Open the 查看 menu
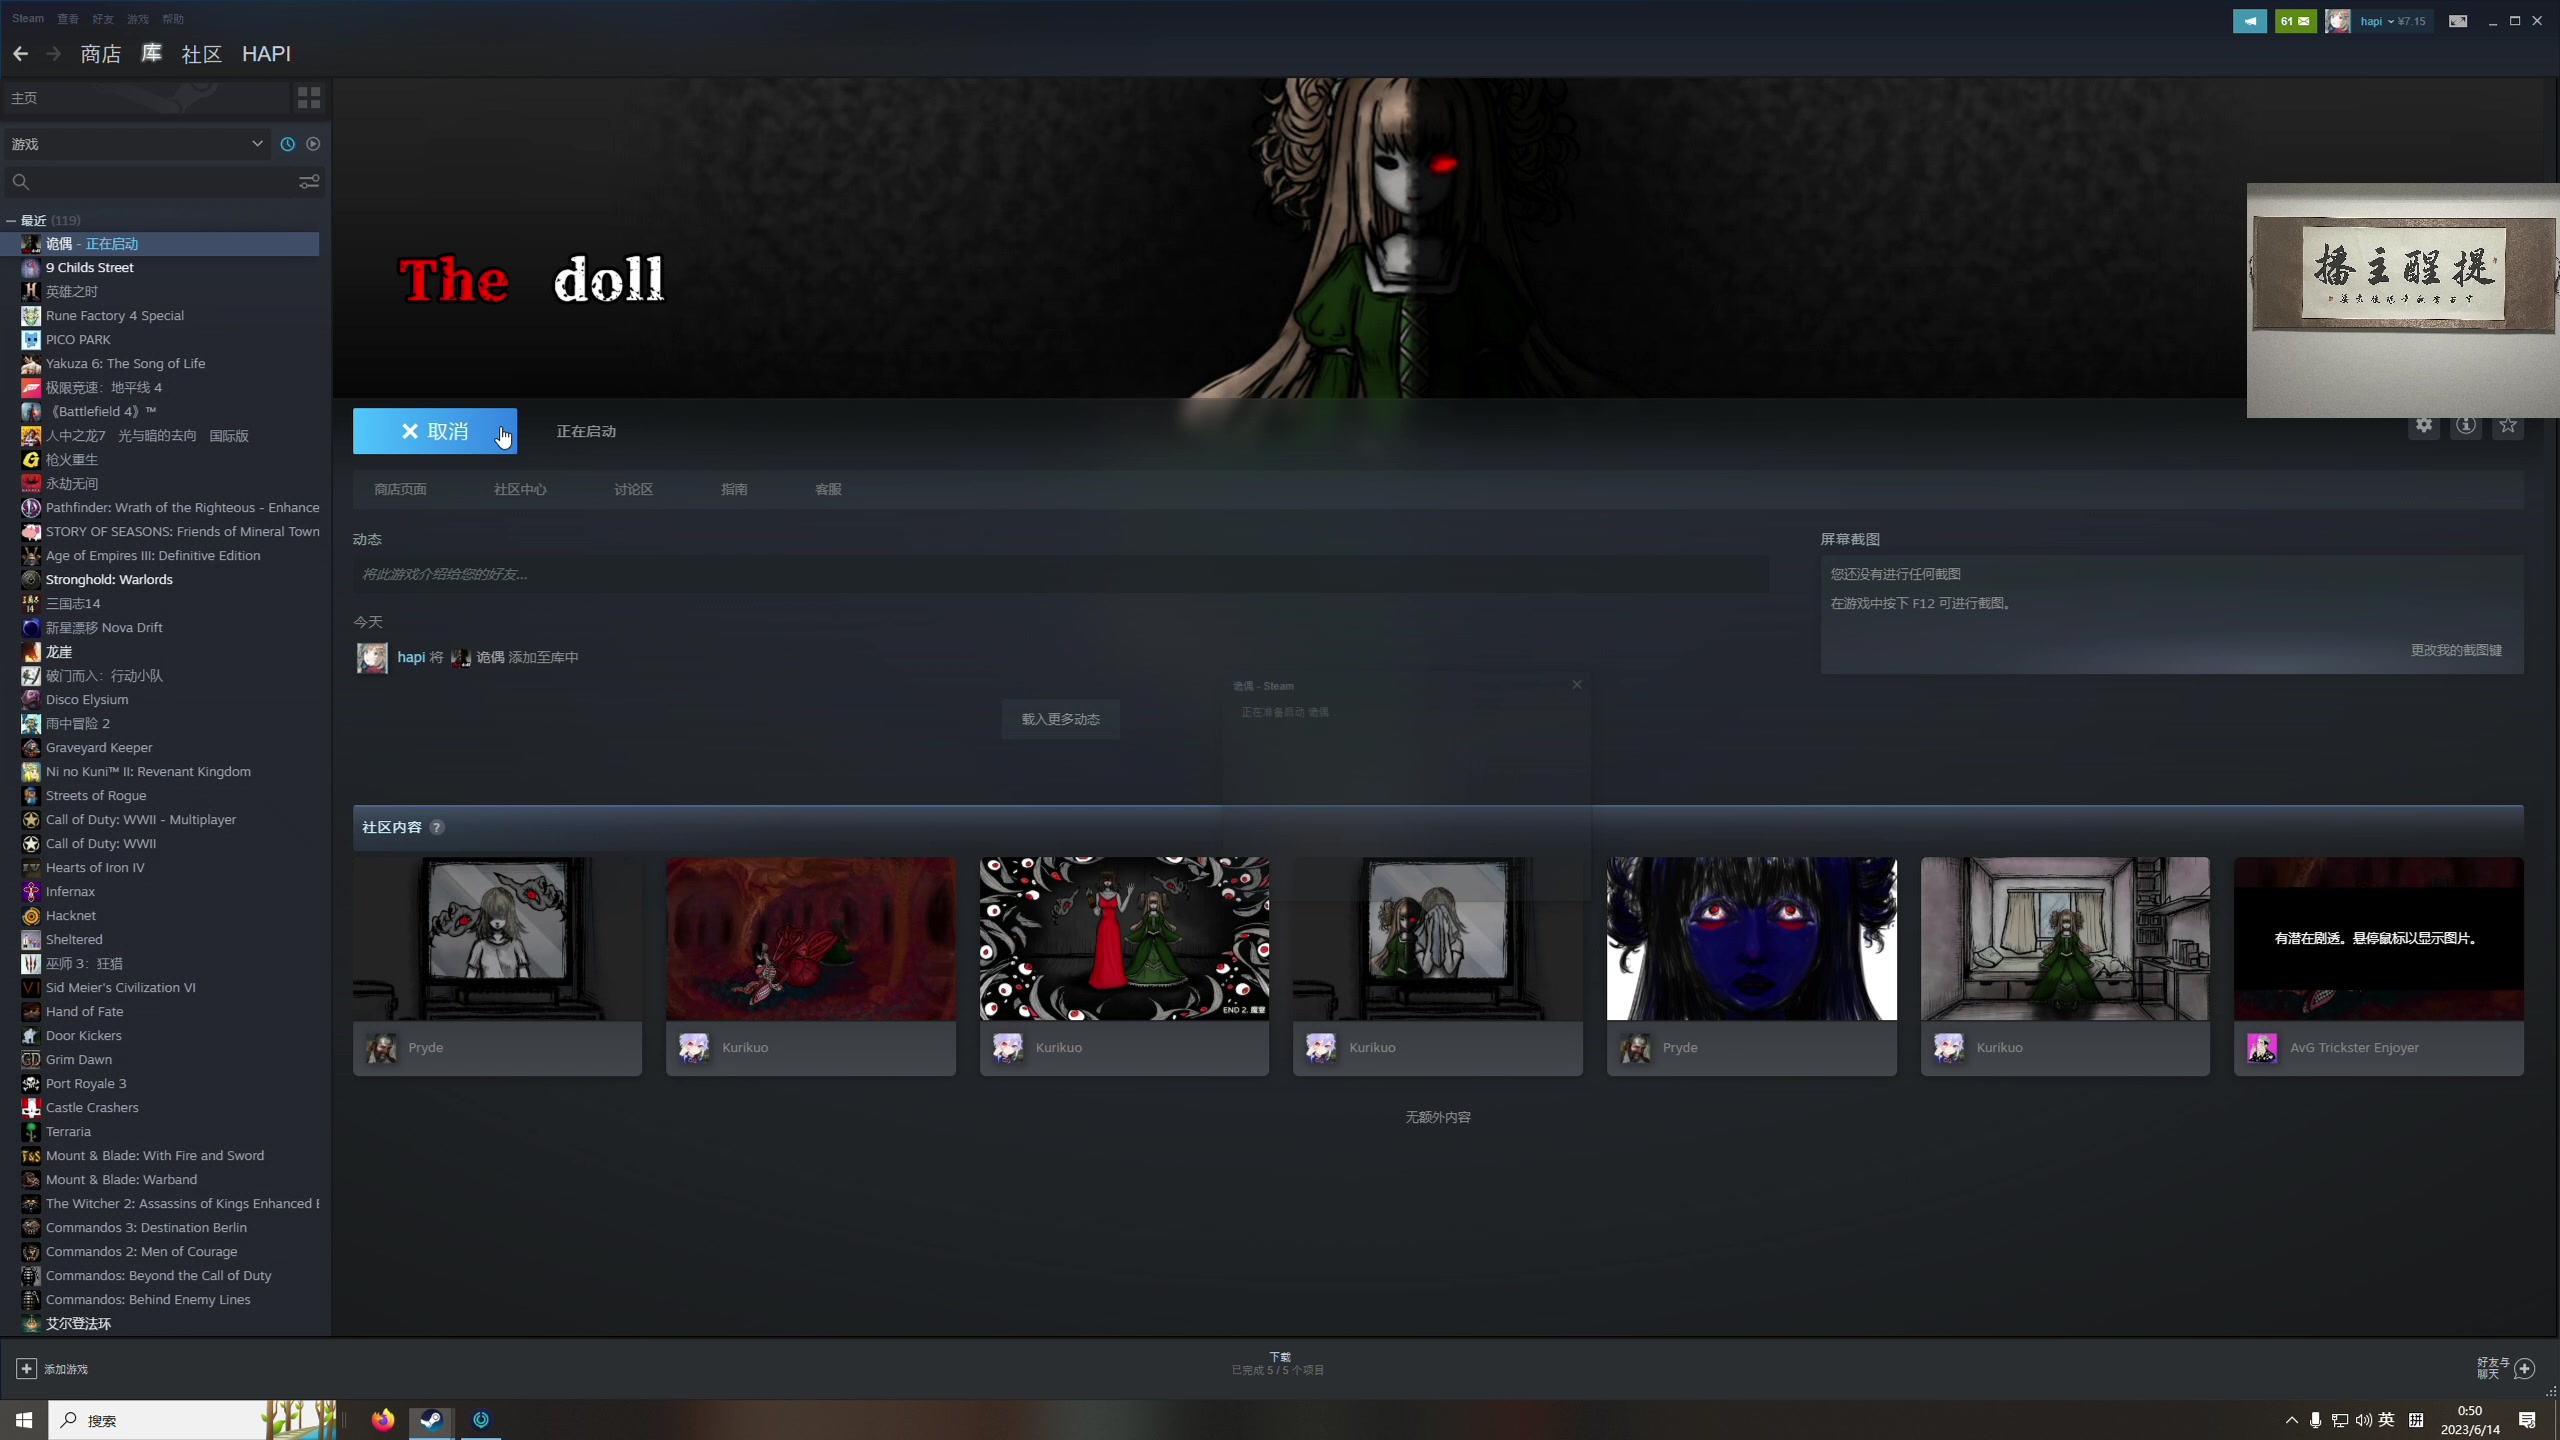Screen dimensions: 2560x1440 pyautogui.click(x=67, y=19)
